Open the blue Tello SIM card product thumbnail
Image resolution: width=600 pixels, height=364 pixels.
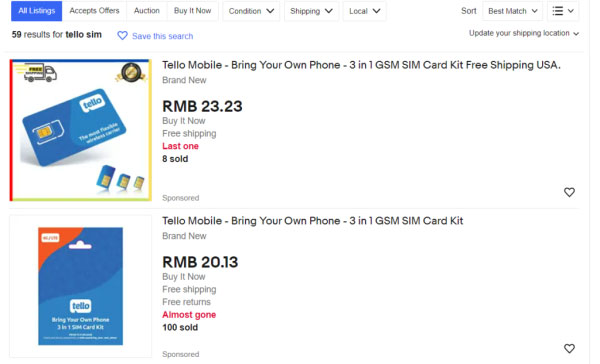(81, 130)
